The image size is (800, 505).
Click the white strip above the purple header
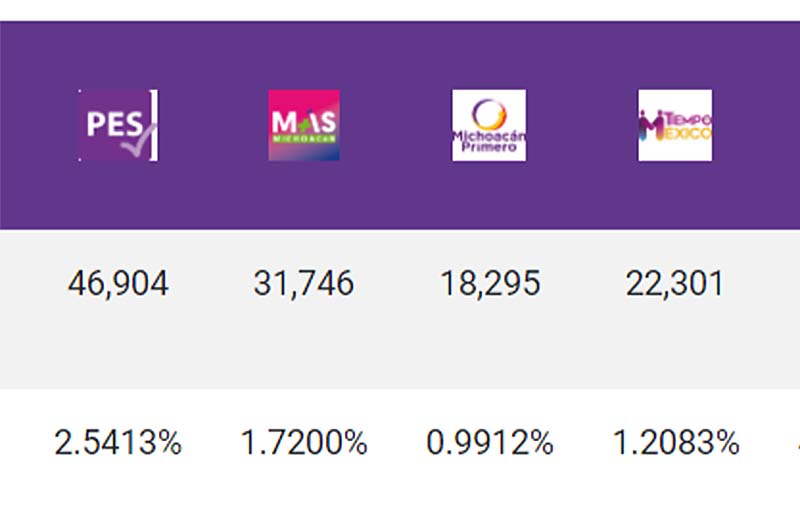400,9
